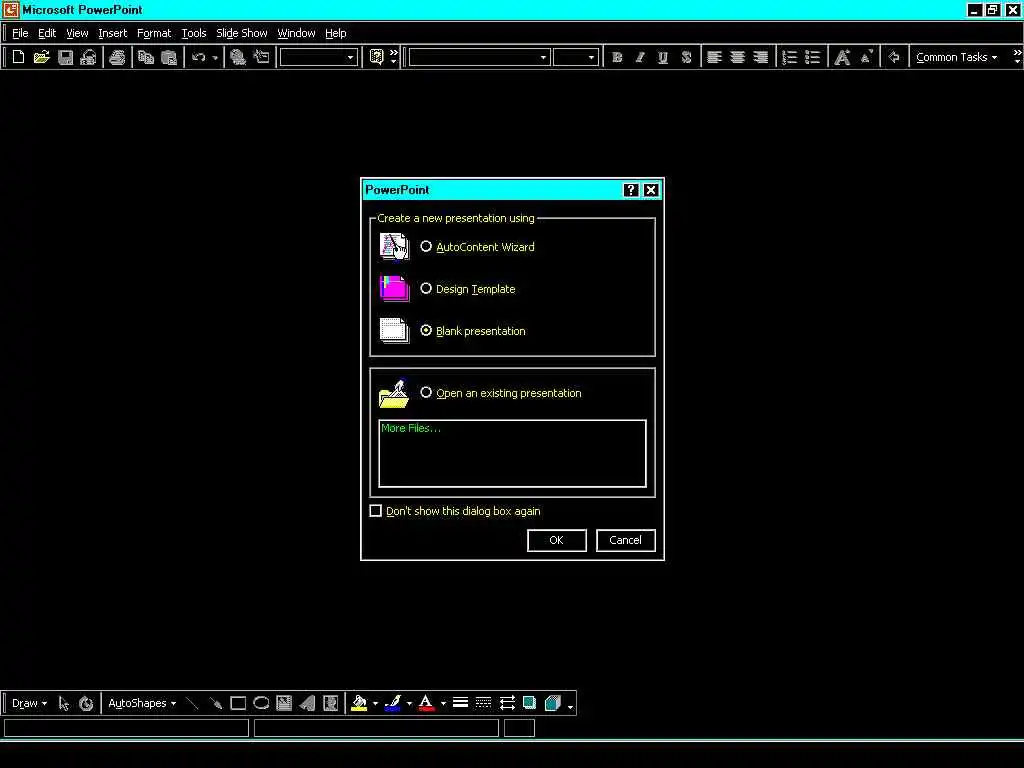
Task: Select the Rectangle drawing tool
Action: click(238, 703)
